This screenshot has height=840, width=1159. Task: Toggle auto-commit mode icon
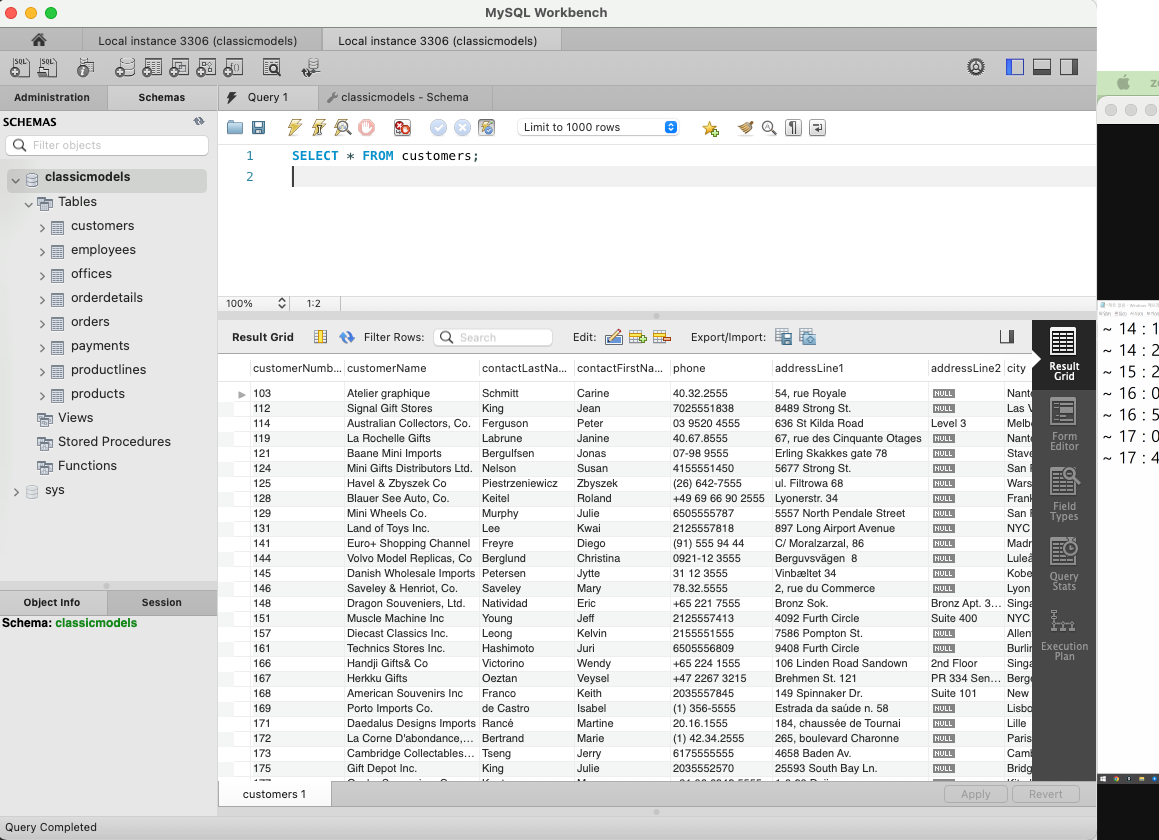486,127
